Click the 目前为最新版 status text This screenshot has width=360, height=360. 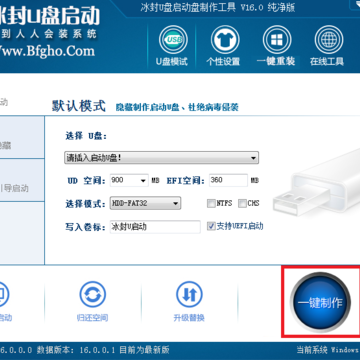coord(144,350)
